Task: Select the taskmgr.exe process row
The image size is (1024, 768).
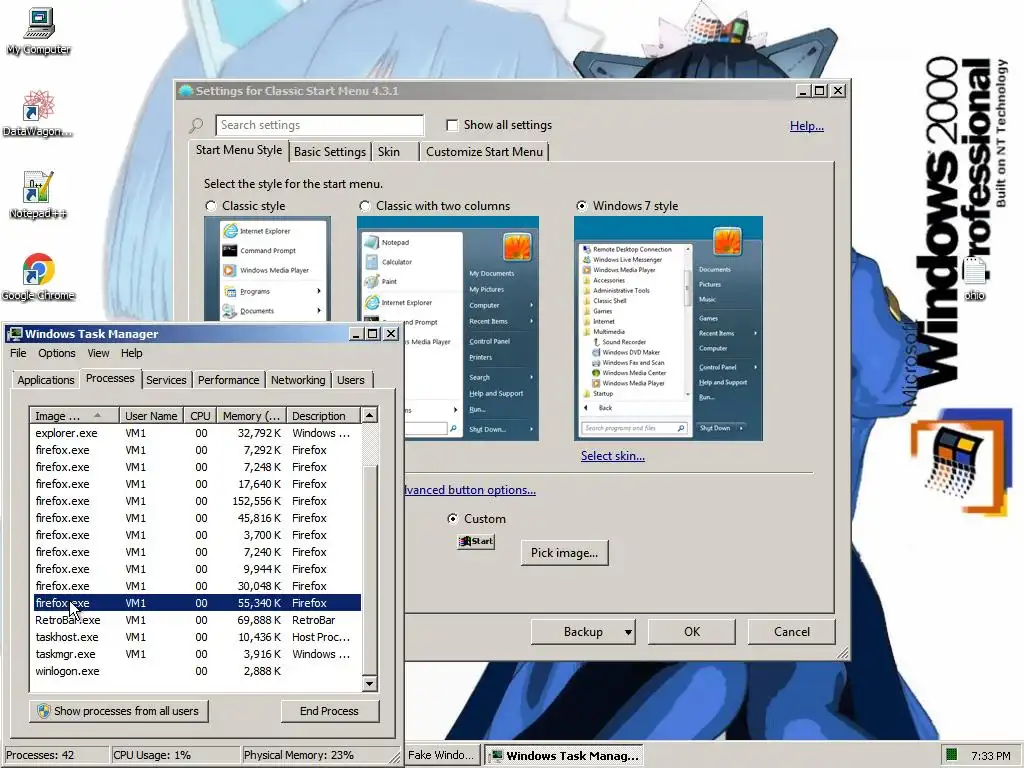Action: click(x=197, y=654)
